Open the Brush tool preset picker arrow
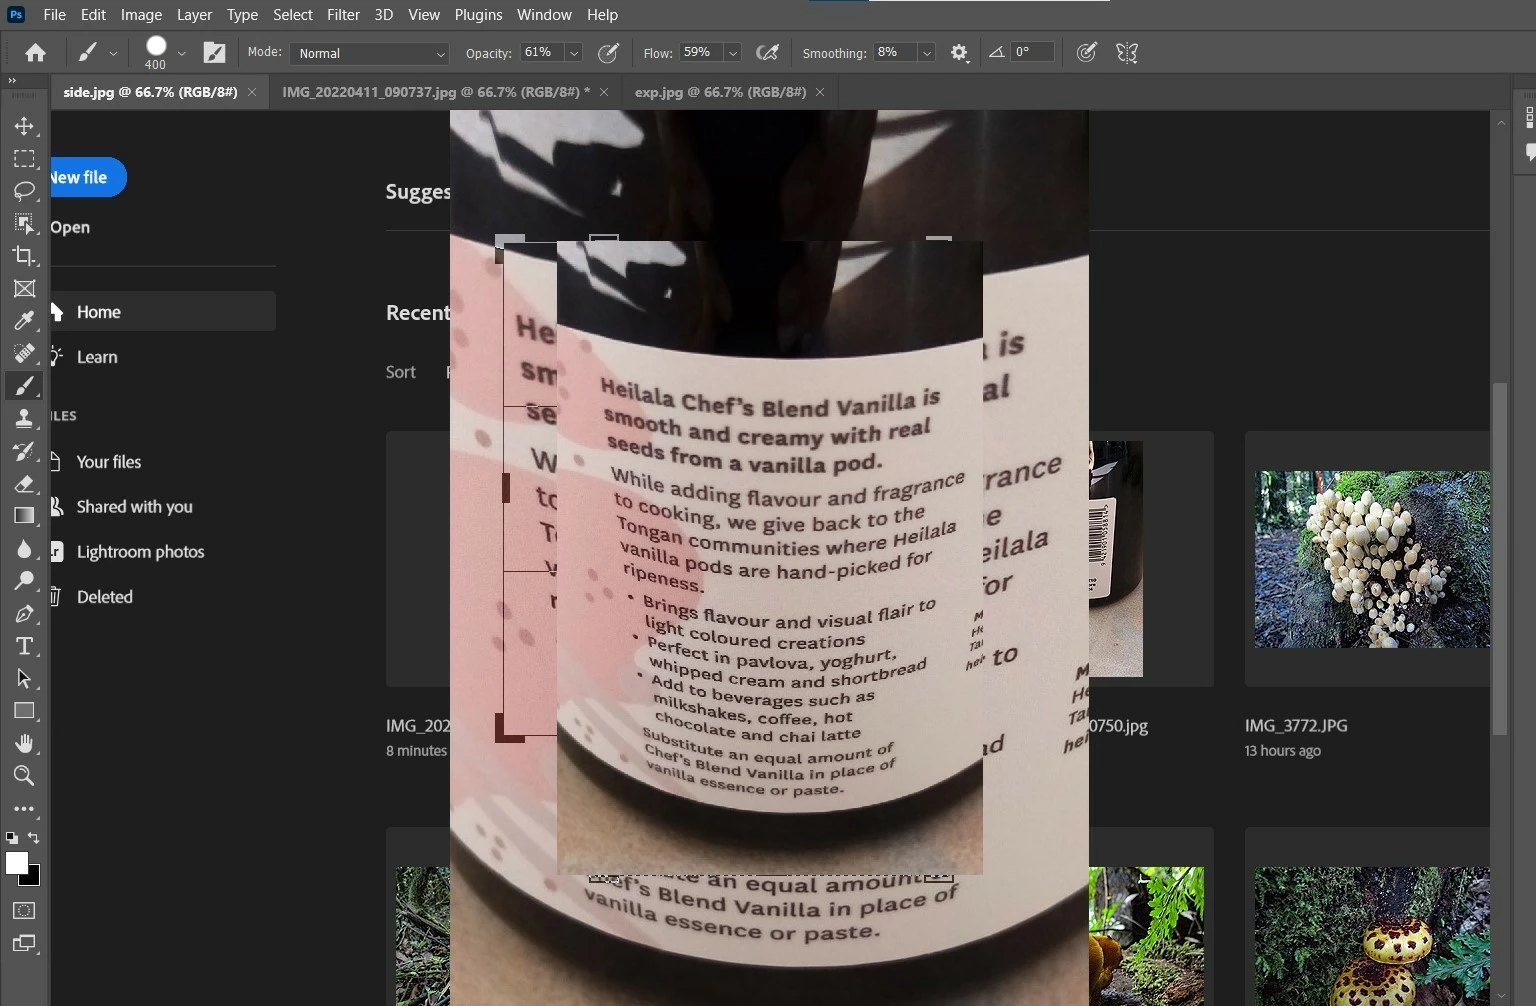The height and width of the screenshot is (1006, 1536). [113, 53]
